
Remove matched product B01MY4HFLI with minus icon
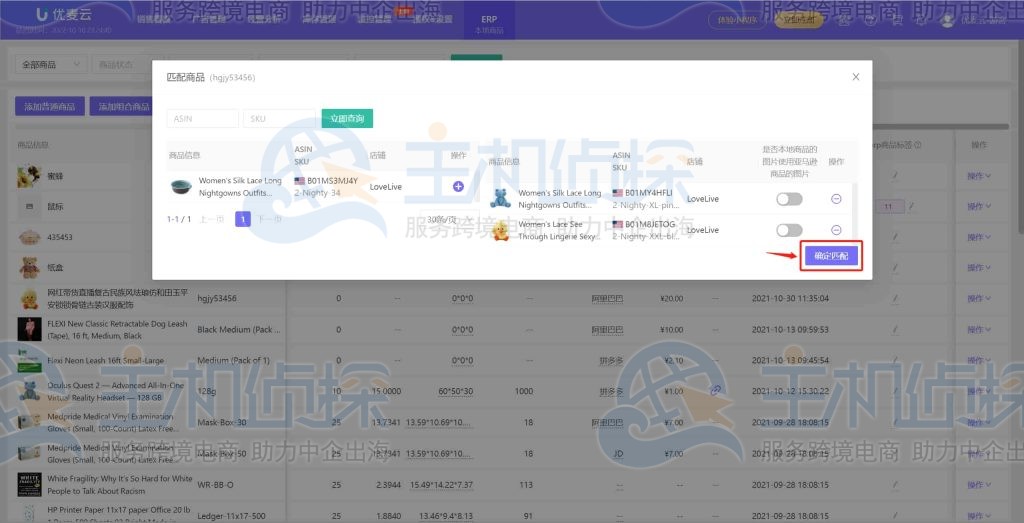coord(836,199)
